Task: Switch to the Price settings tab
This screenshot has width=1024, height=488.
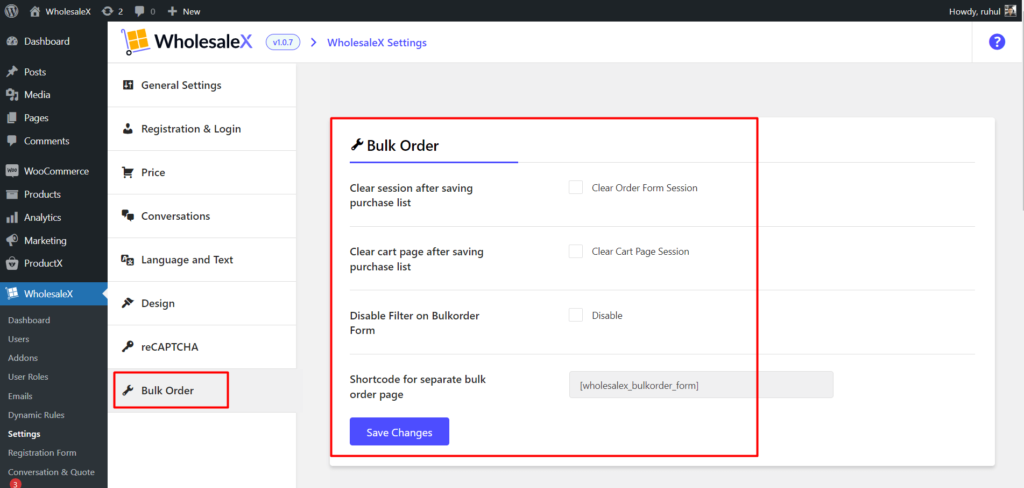Action: click(202, 172)
